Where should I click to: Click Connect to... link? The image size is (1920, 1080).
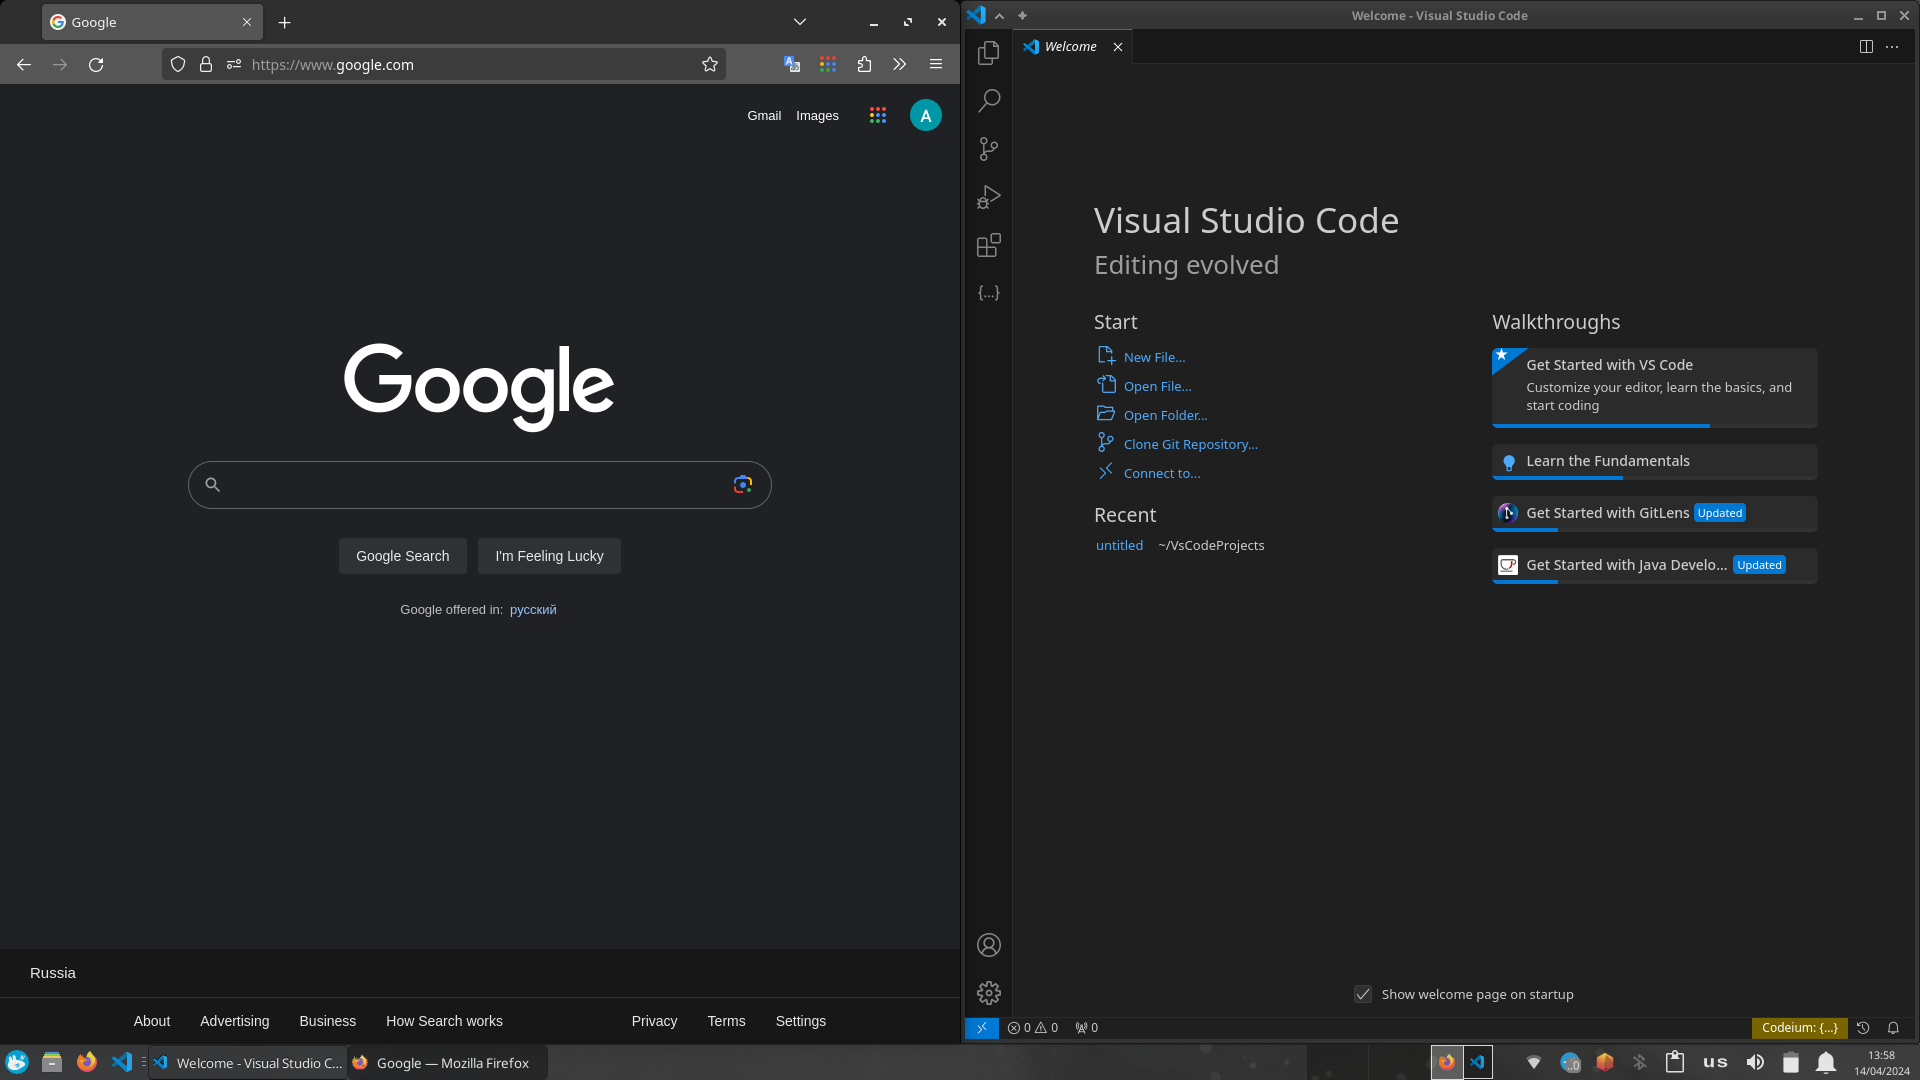point(1161,473)
